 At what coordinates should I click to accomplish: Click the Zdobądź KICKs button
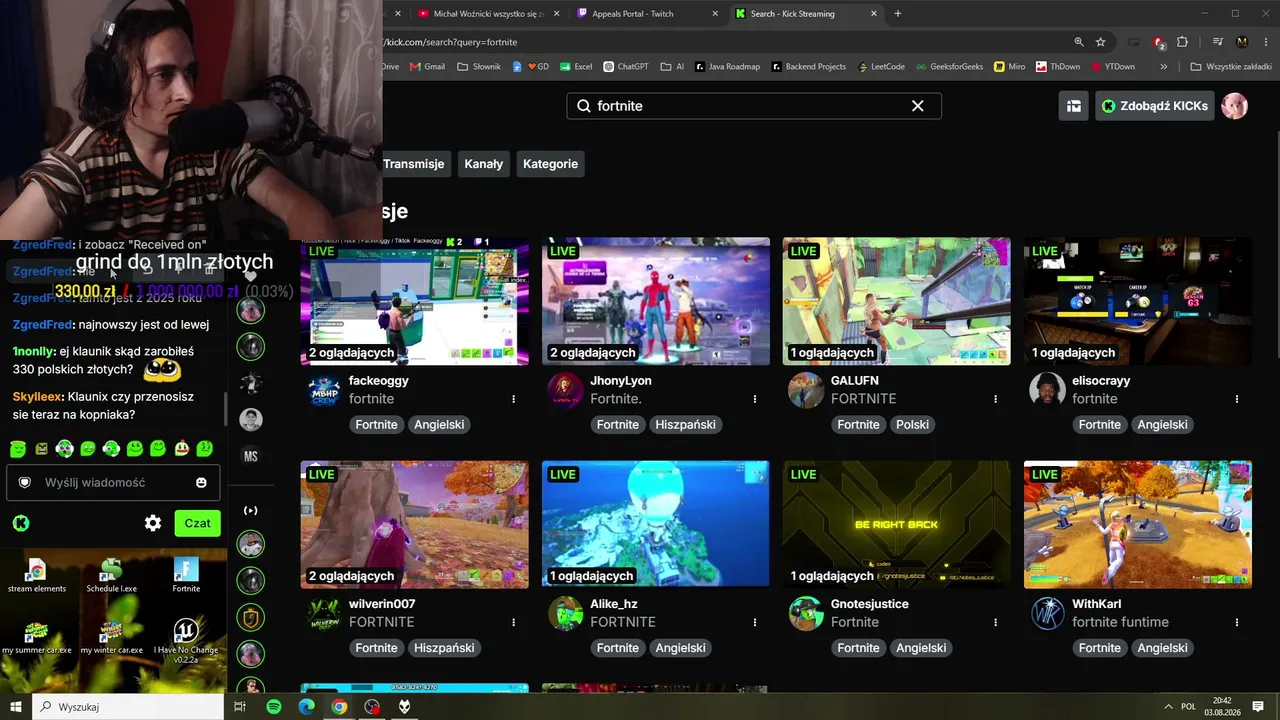point(1155,106)
